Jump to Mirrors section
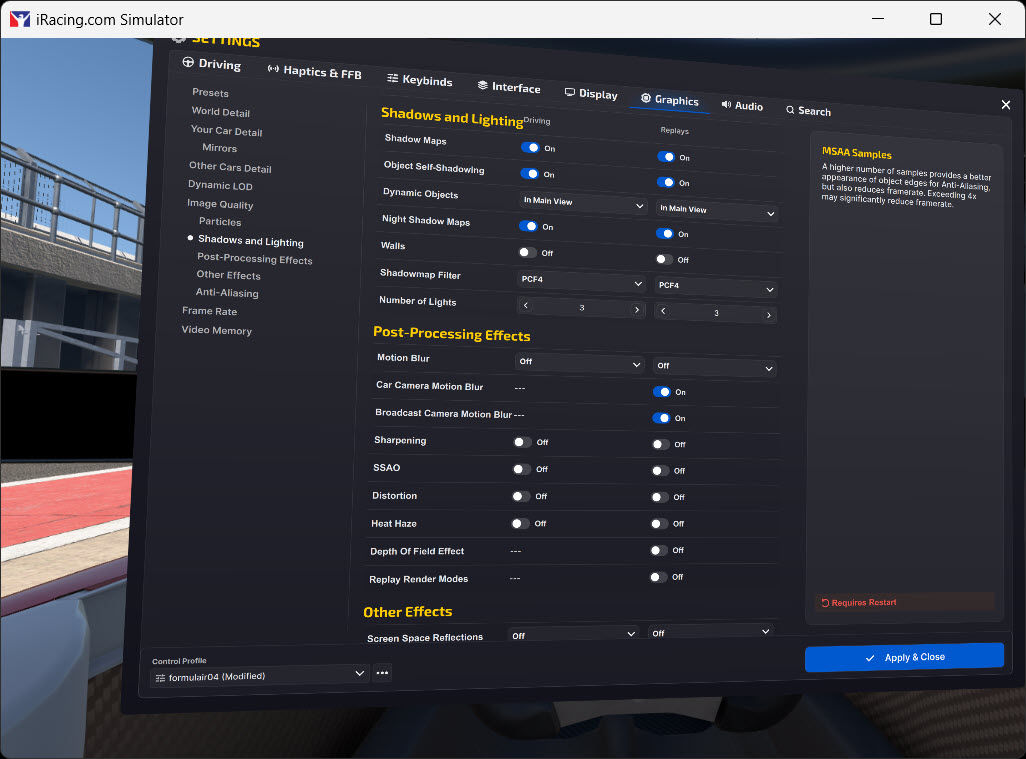 pos(219,148)
